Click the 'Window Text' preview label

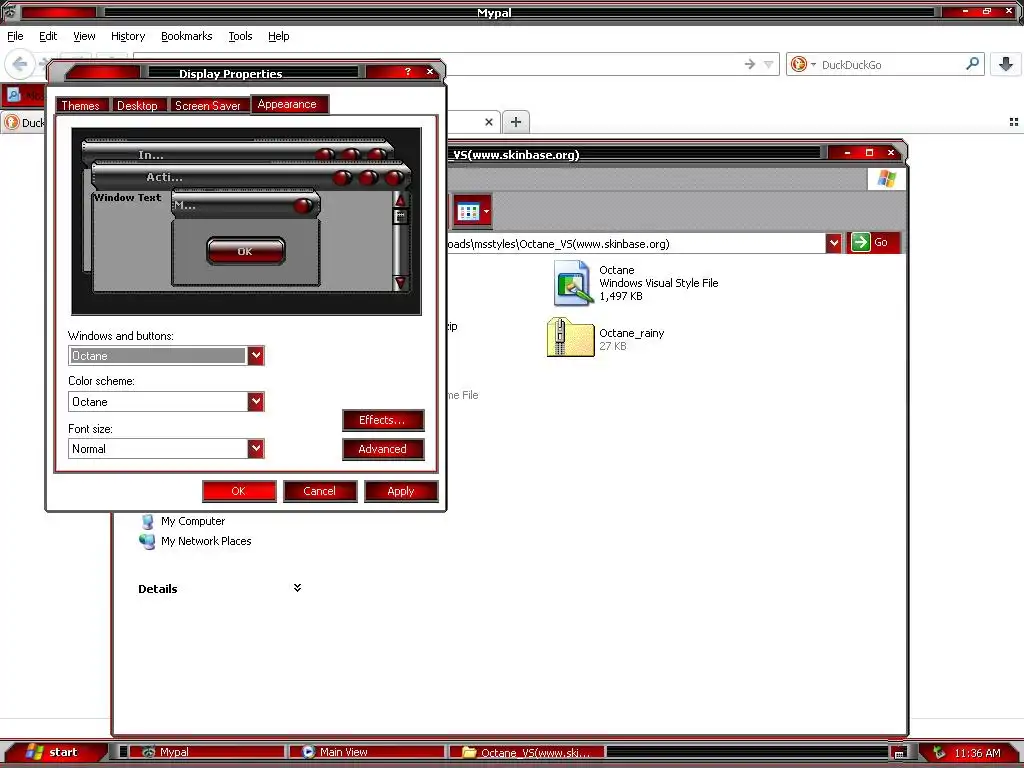tap(127, 197)
